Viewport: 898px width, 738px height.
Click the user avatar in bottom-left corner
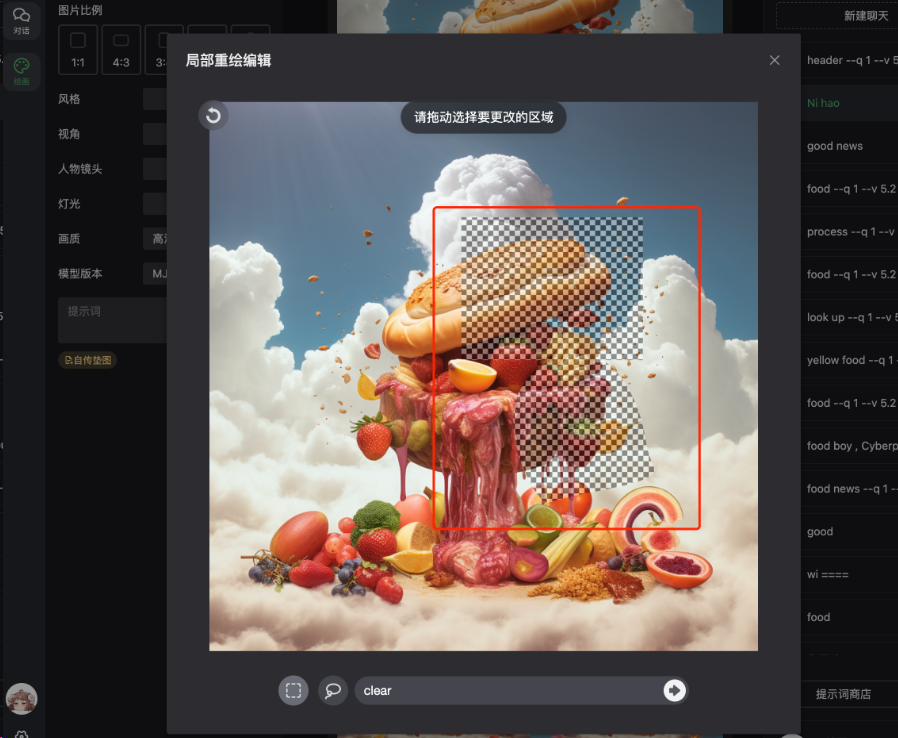point(21,700)
